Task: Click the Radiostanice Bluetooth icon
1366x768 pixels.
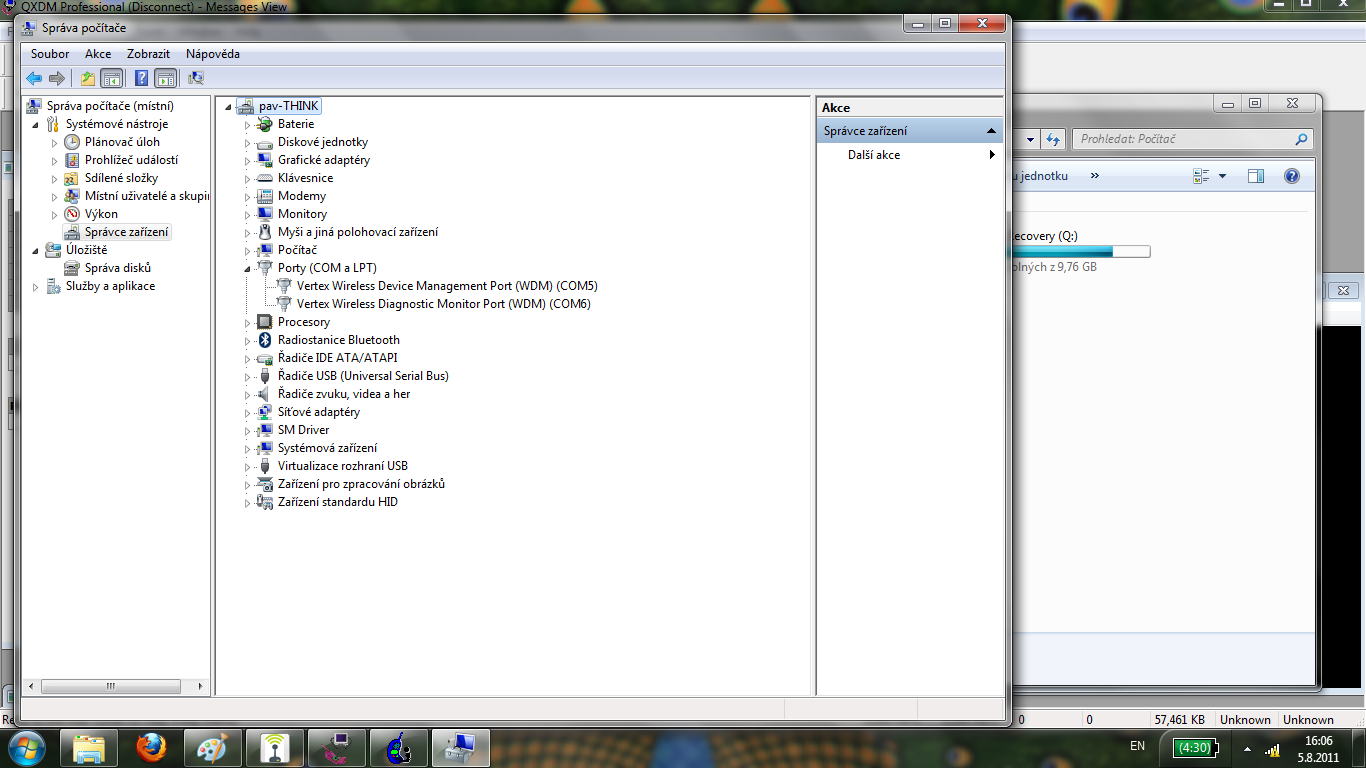Action: click(x=265, y=340)
